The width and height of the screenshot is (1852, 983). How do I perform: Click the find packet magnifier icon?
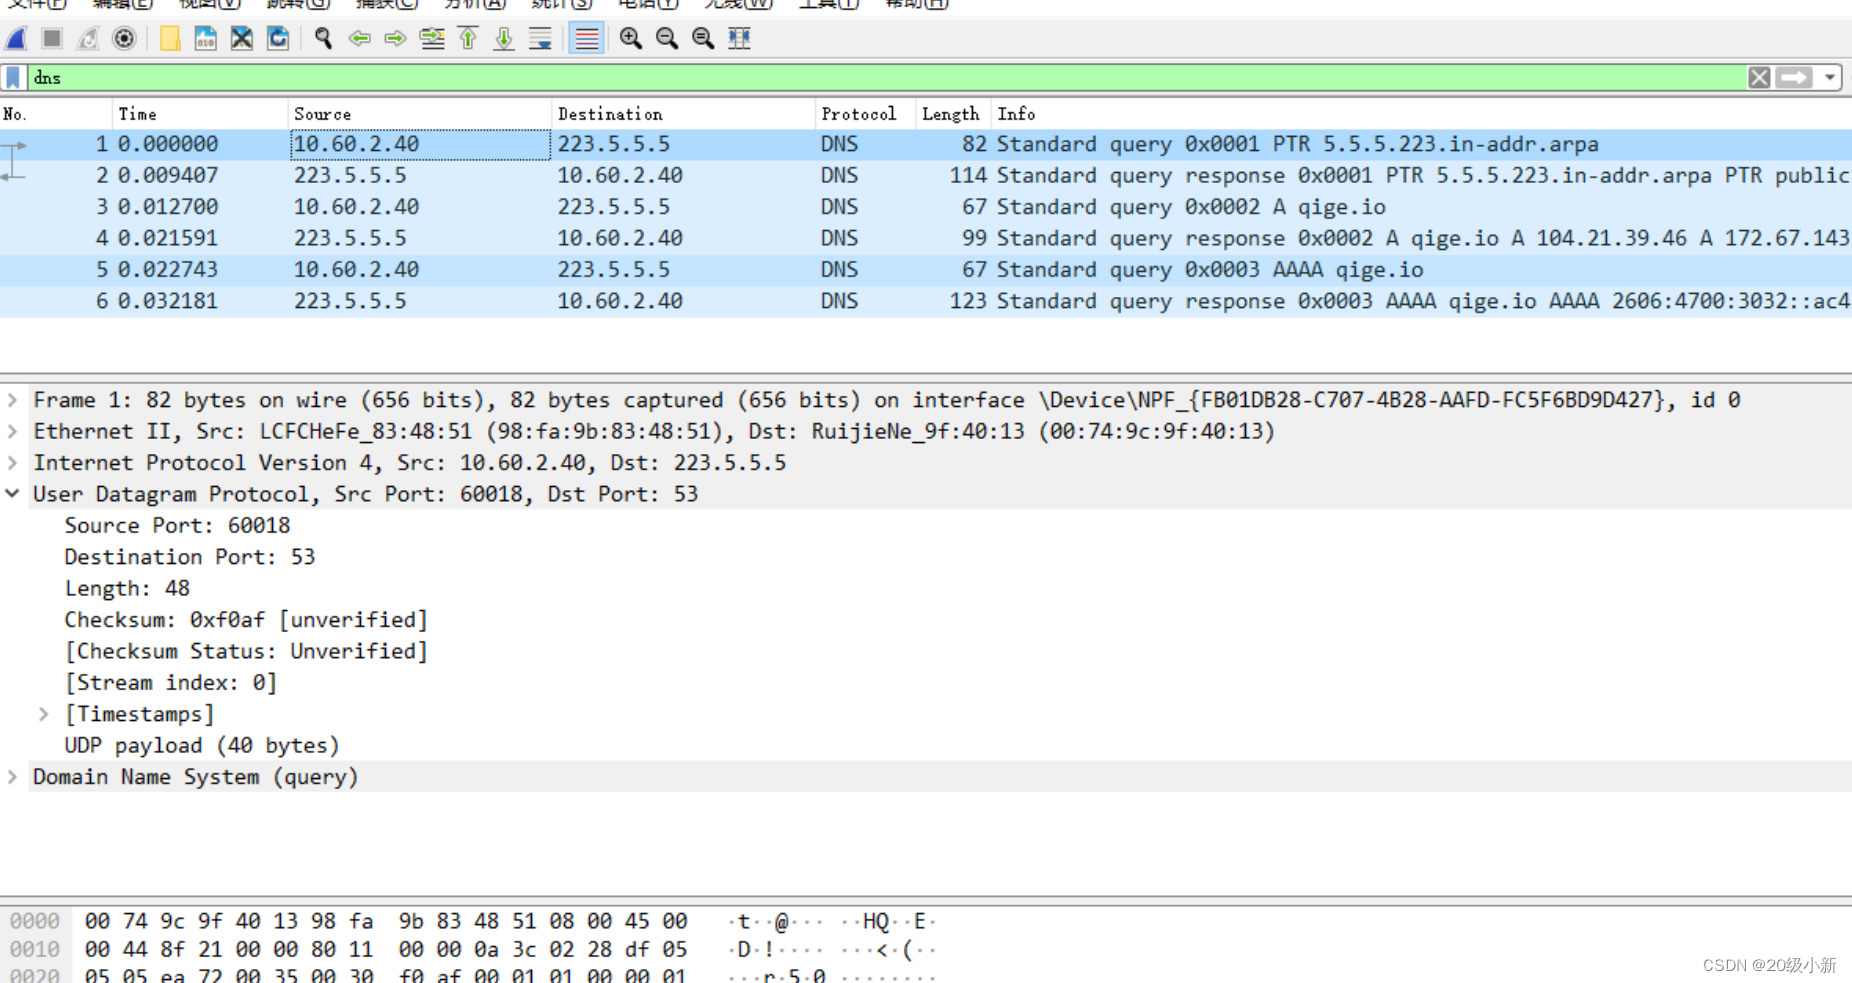323,39
